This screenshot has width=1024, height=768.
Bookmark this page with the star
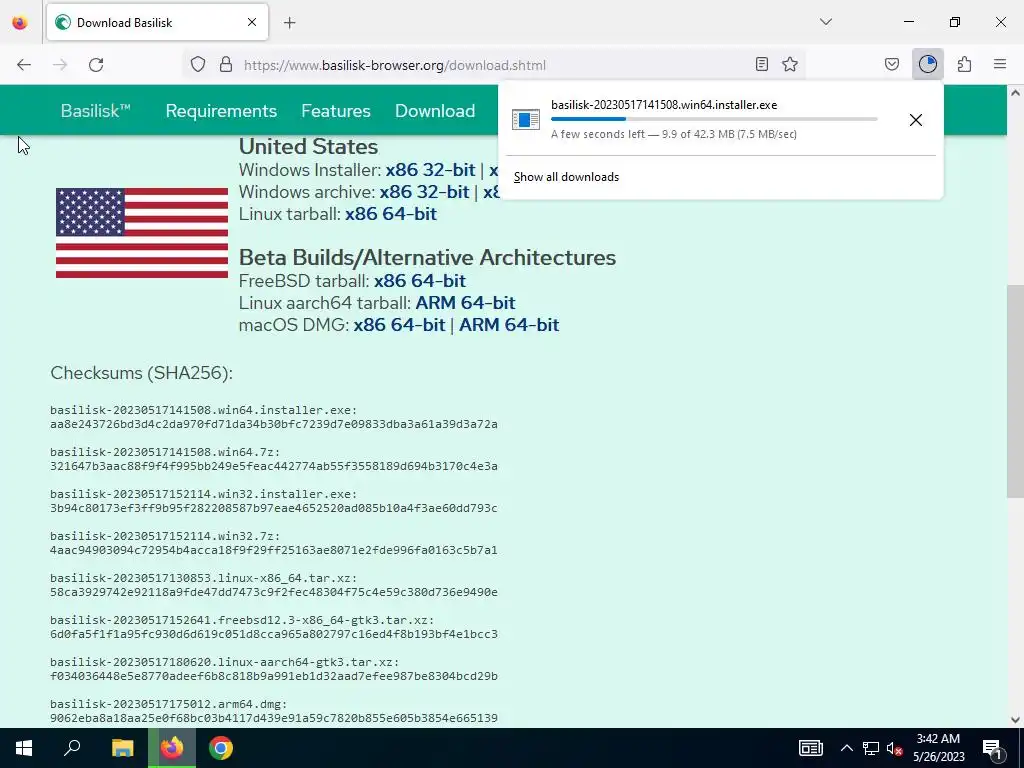(790, 64)
